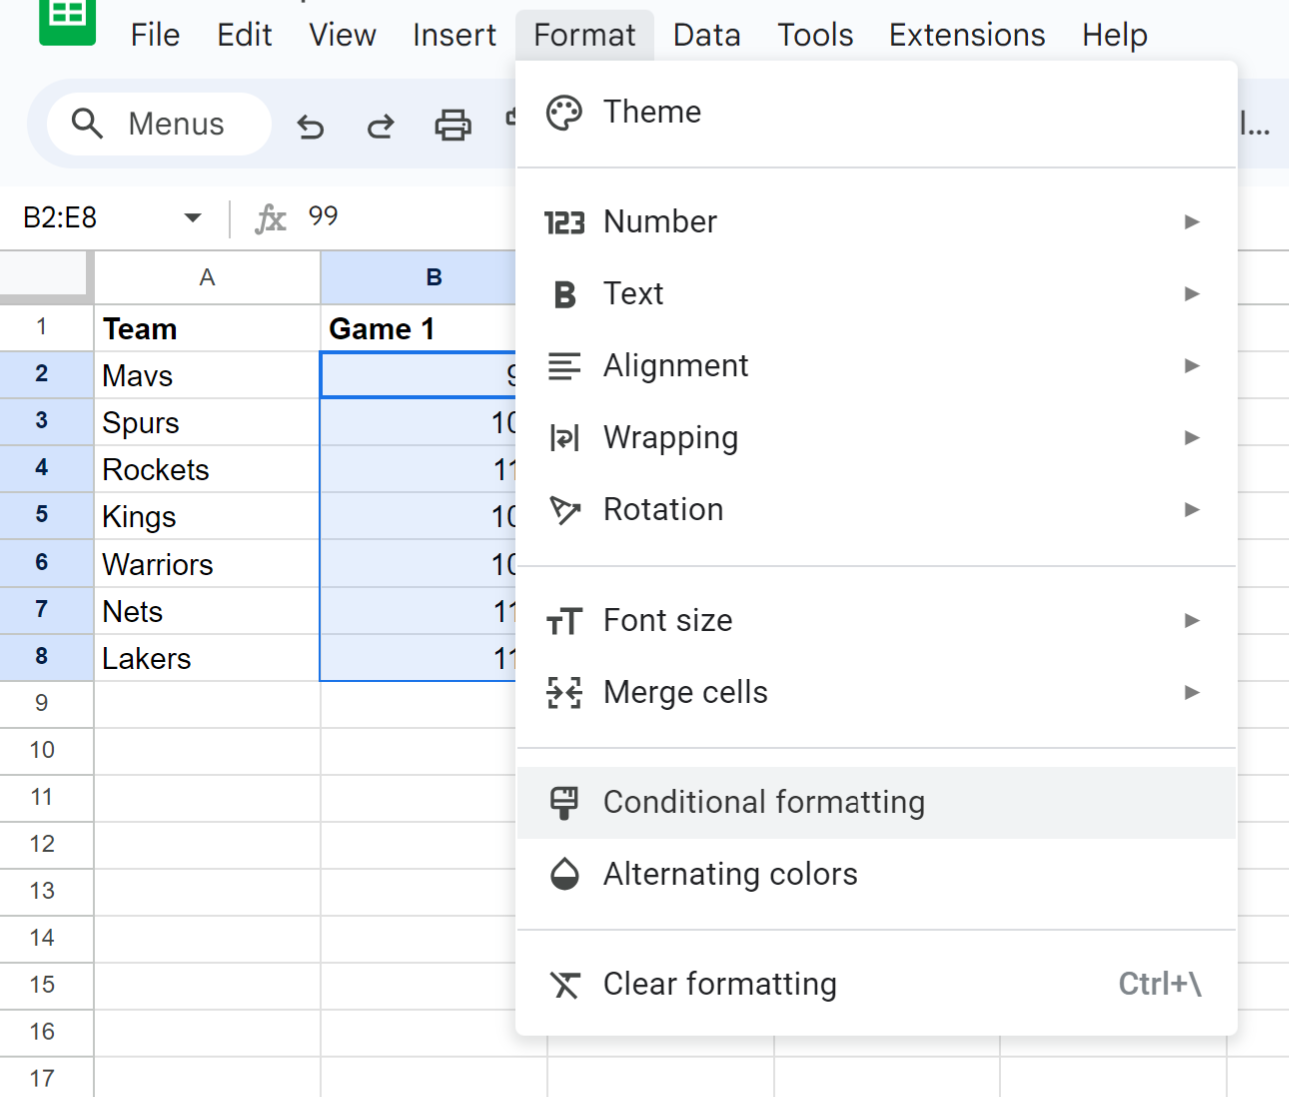Screen dimensions: 1289x1098
Task: Open the Data menu
Action: click(707, 35)
